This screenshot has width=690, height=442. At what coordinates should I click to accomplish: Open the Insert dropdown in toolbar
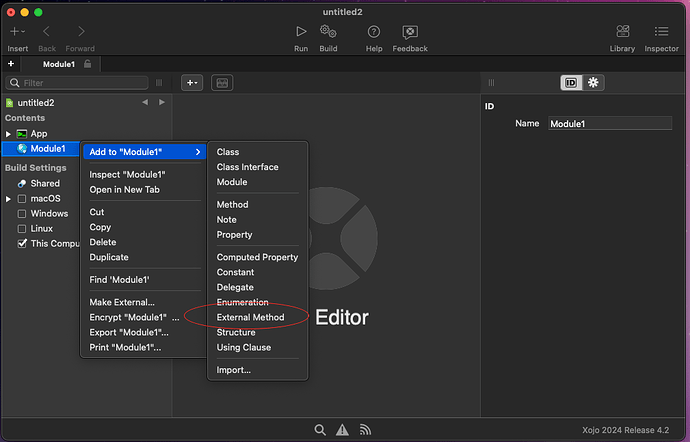[17, 33]
